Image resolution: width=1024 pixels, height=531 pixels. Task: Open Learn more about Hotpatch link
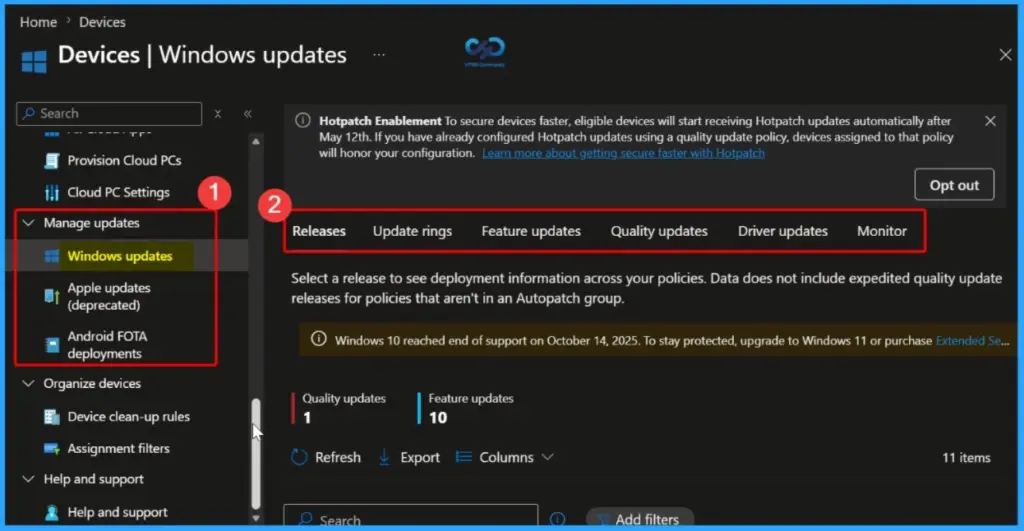pos(623,153)
